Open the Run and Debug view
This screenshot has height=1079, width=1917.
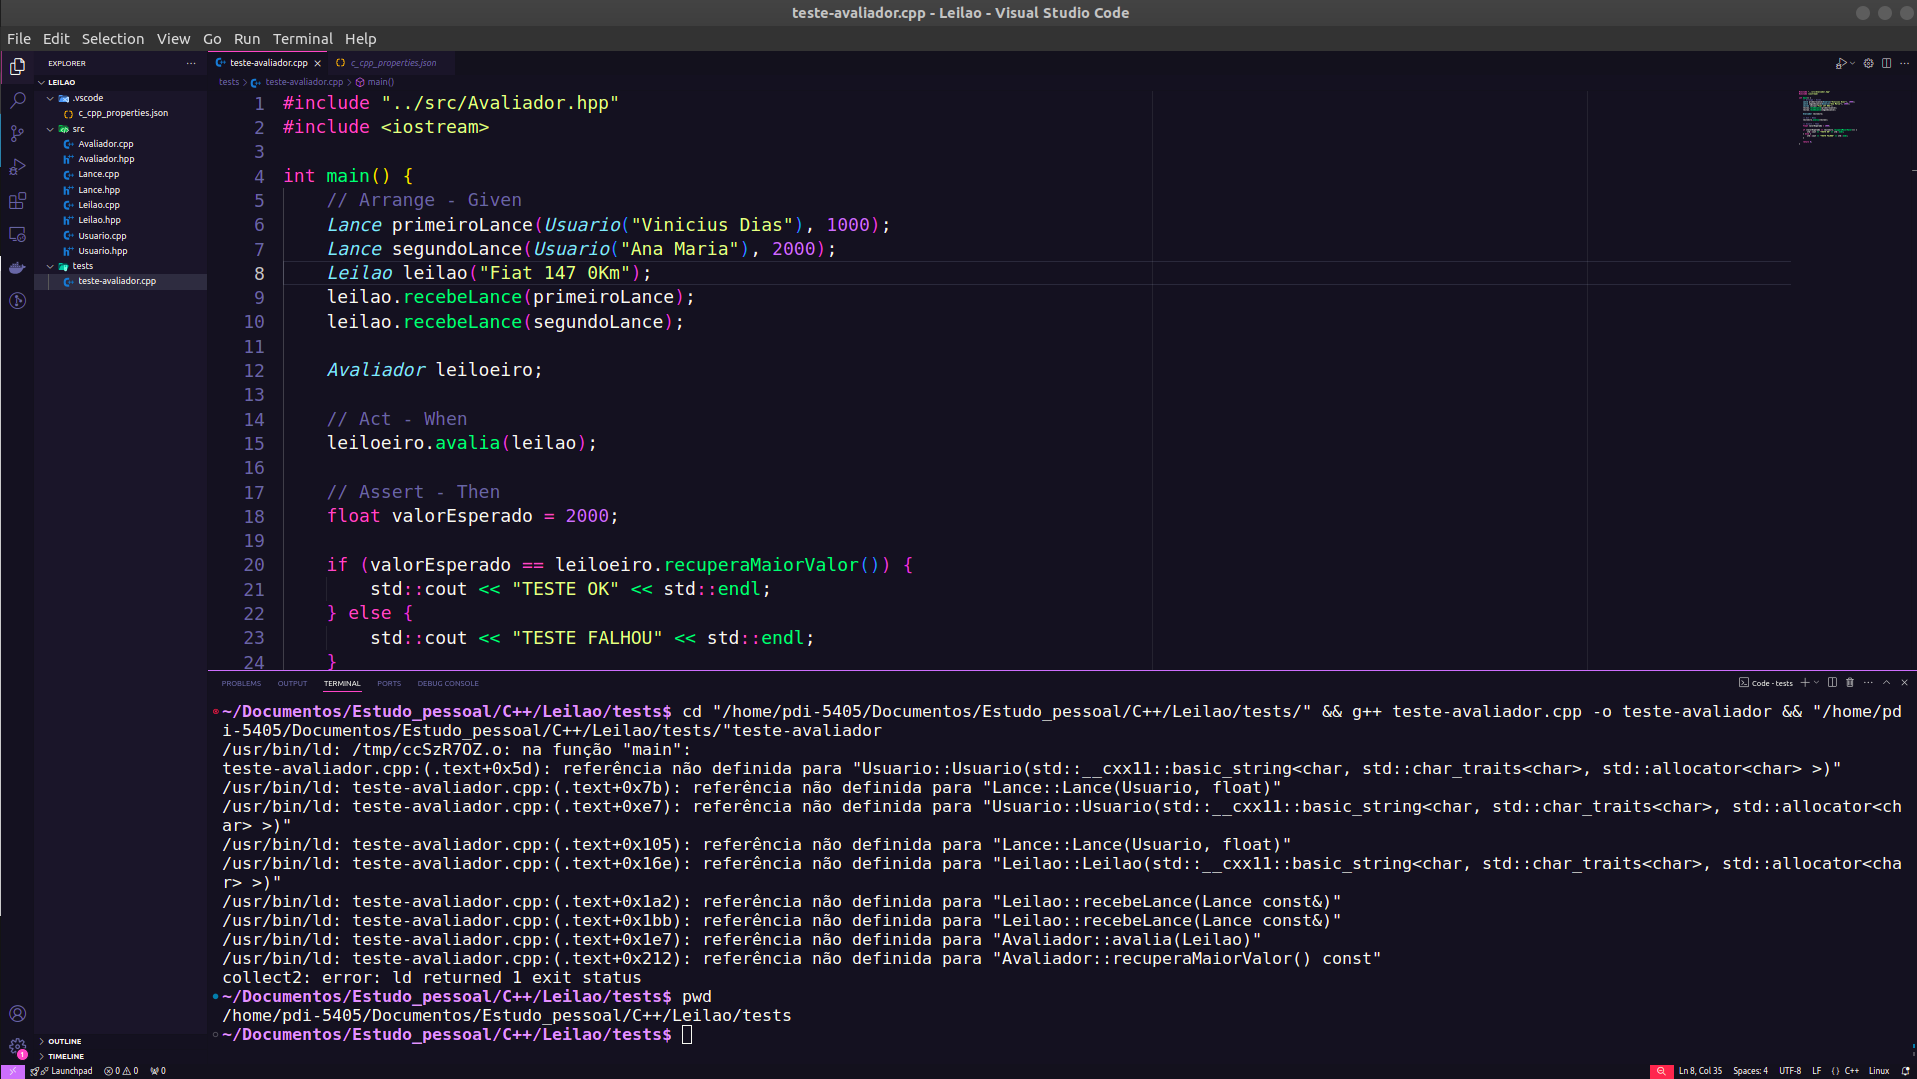click(17, 167)
